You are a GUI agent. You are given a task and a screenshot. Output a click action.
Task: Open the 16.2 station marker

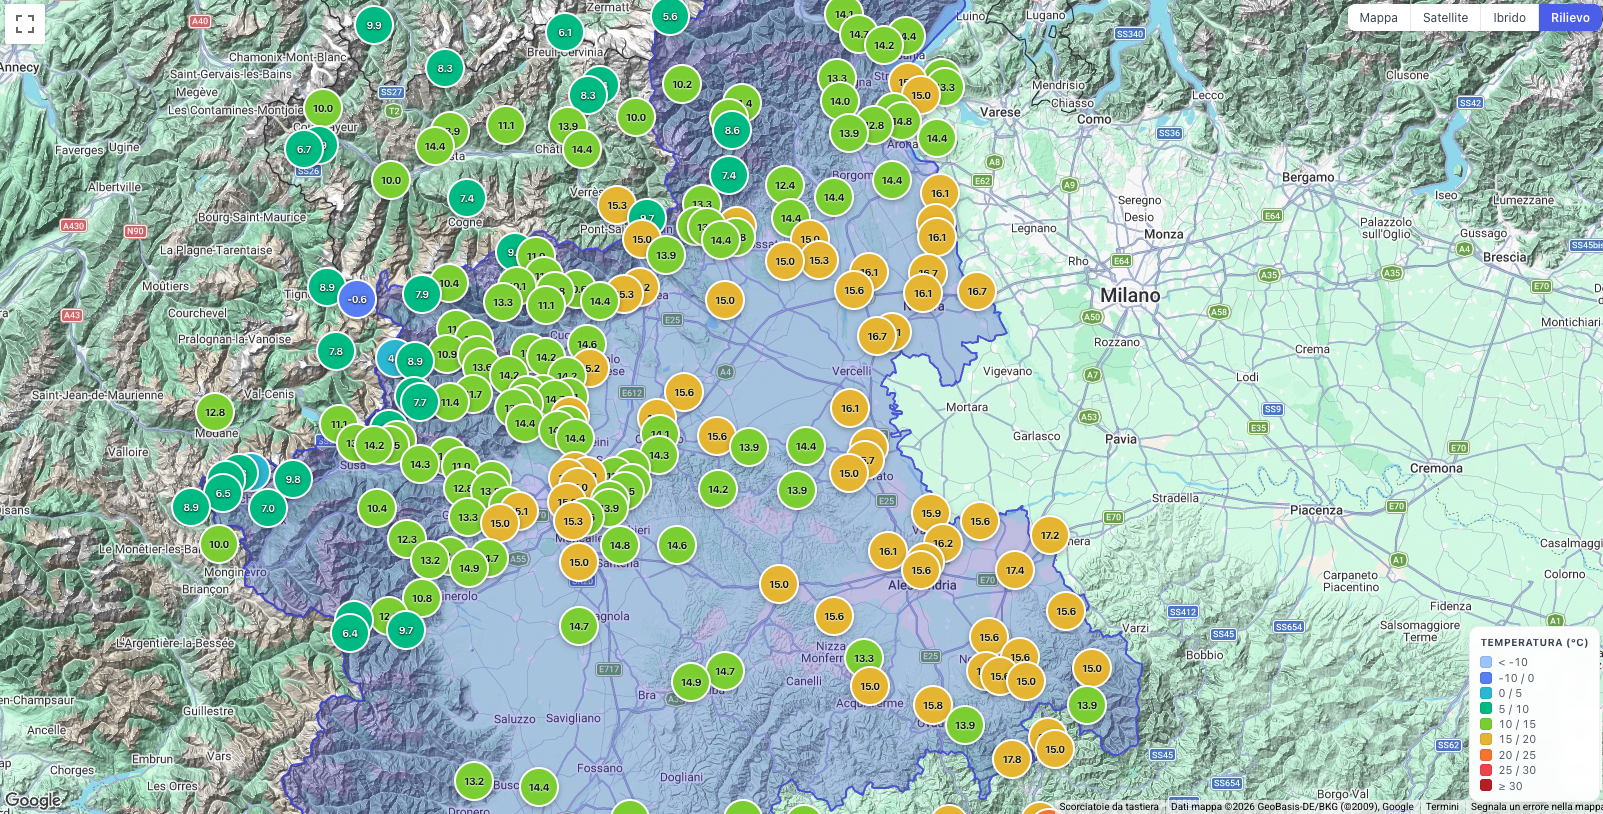(x=943, y=544)
